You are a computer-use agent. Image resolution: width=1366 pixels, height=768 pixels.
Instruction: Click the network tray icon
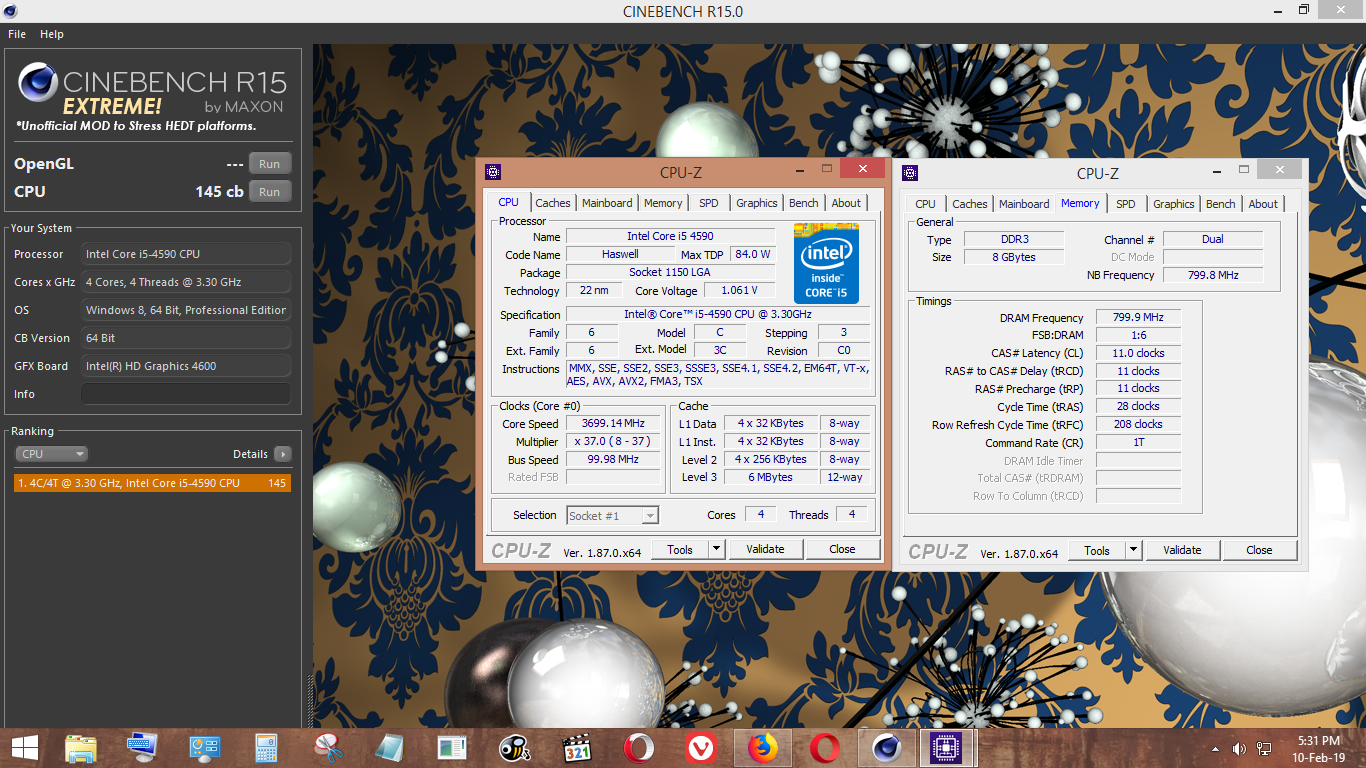coord(1264,748)
